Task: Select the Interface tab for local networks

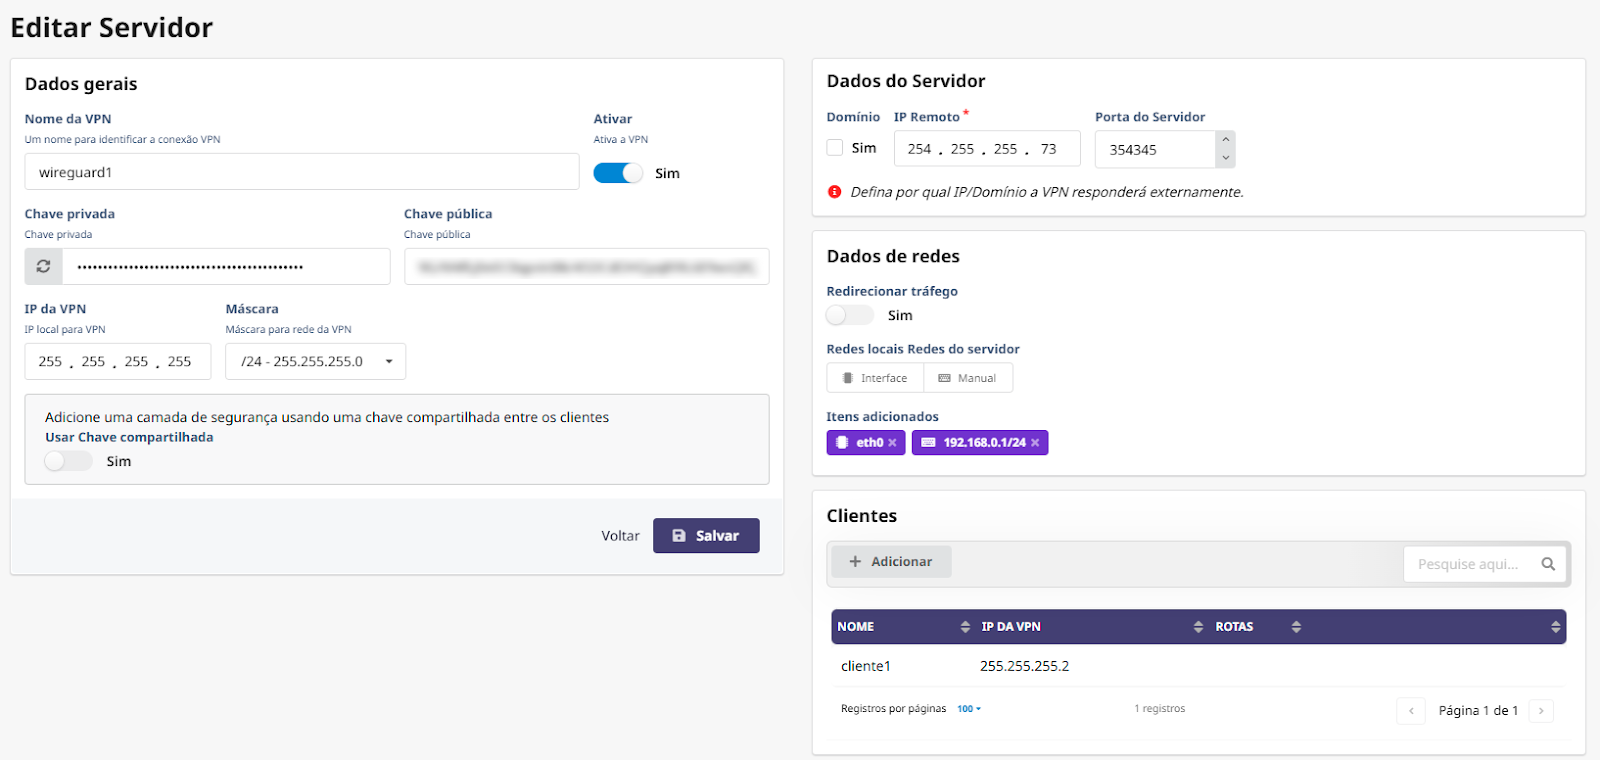Action: [875, 378]
